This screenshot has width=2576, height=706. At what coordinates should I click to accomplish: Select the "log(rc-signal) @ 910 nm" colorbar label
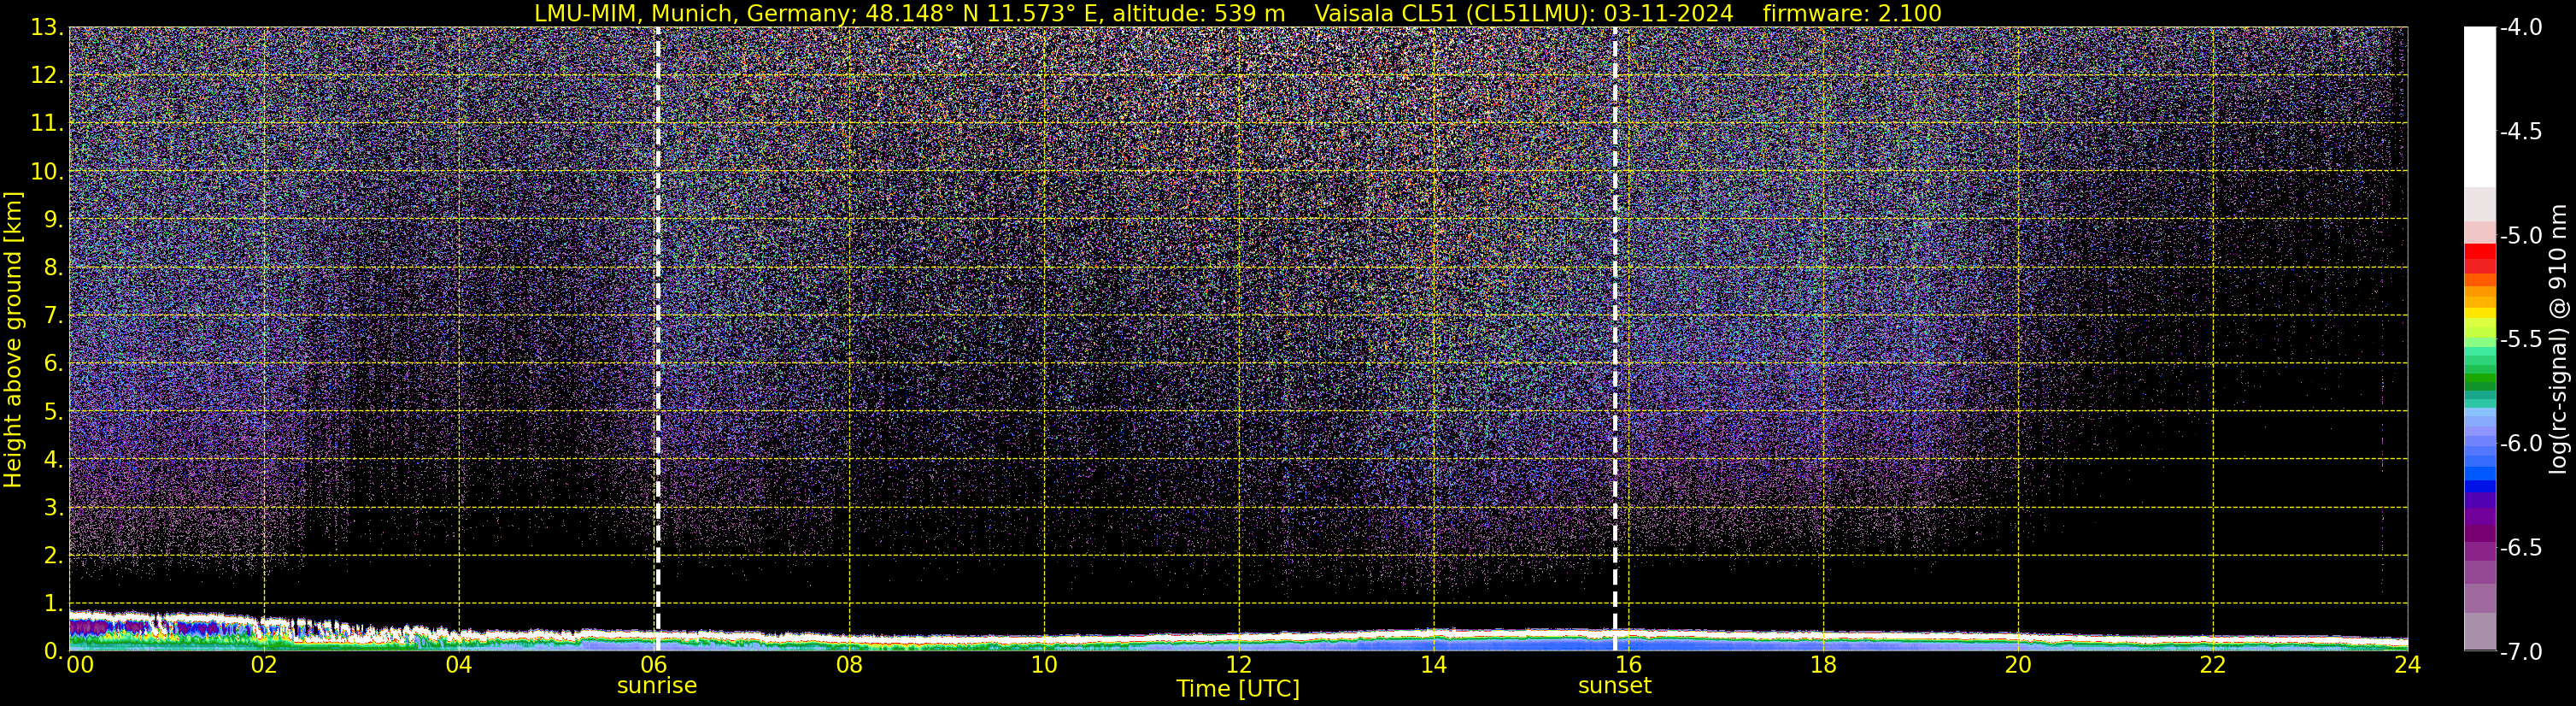[x=2559, y=339]
